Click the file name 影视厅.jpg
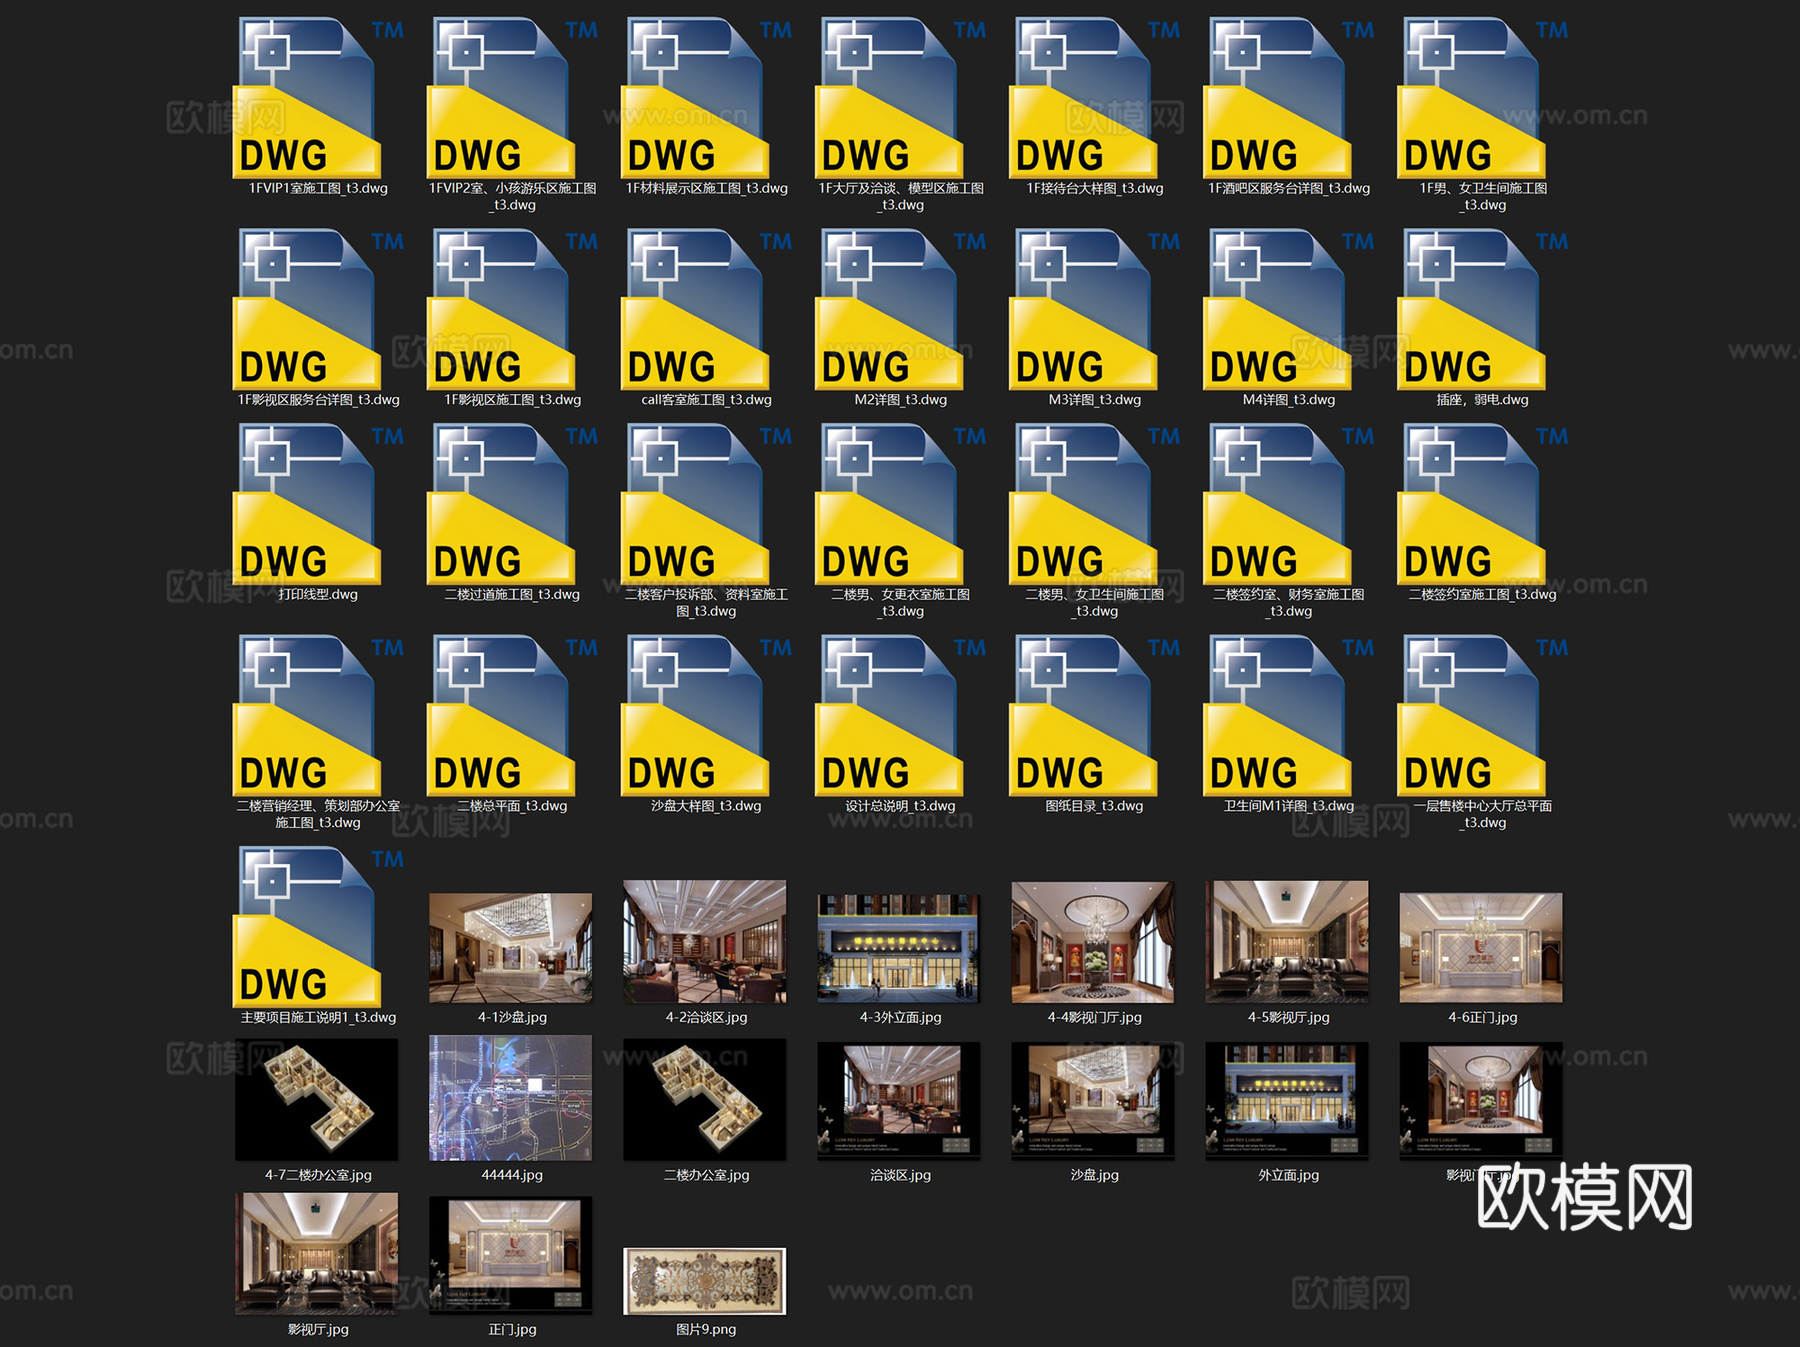This screenshot has height=1347, width=1800. point(318,1330)
